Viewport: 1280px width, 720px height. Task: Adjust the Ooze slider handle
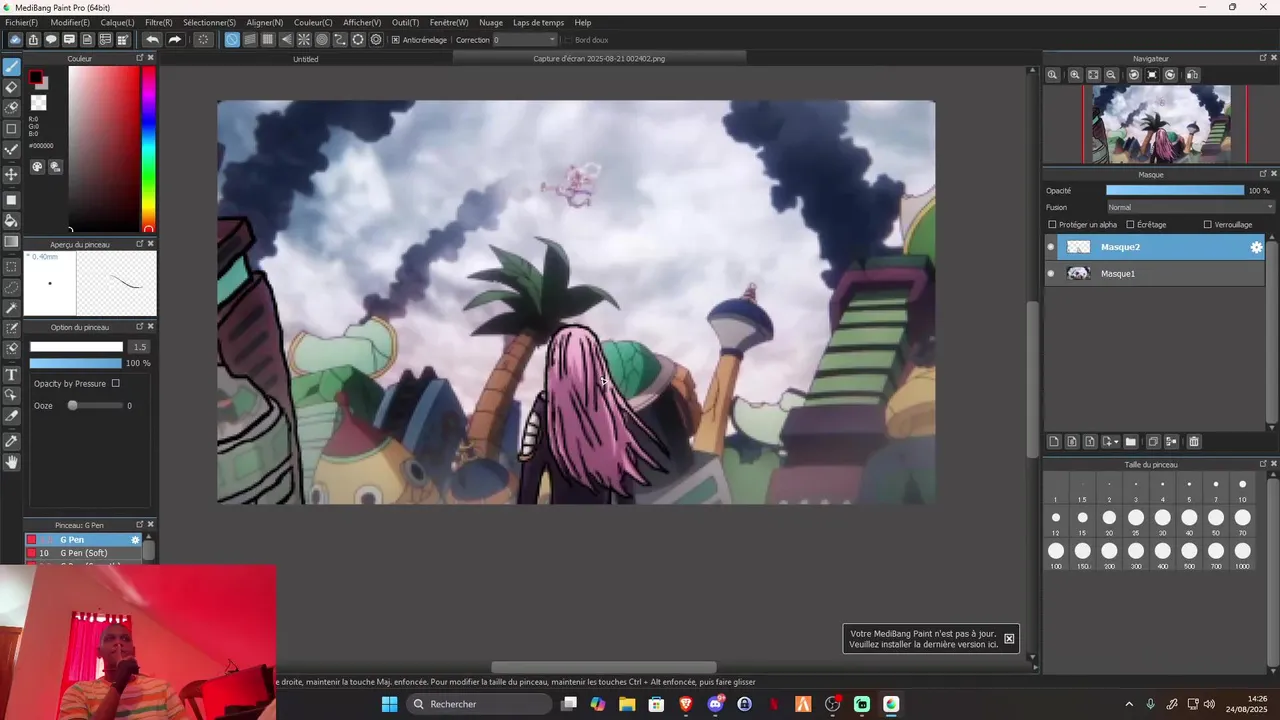point(72,405)
